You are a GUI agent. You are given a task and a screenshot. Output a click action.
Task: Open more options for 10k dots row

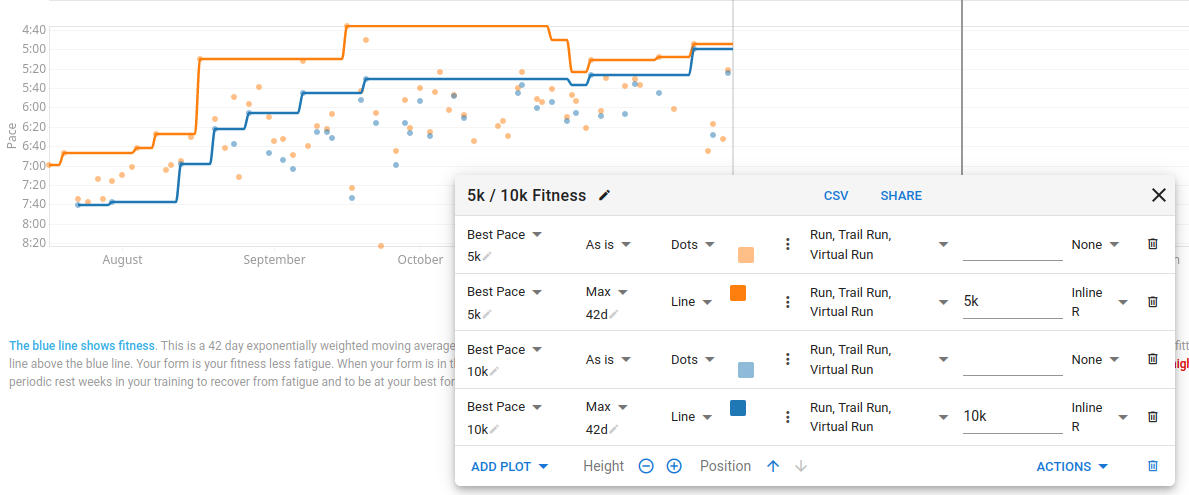(x=788, y=359)
